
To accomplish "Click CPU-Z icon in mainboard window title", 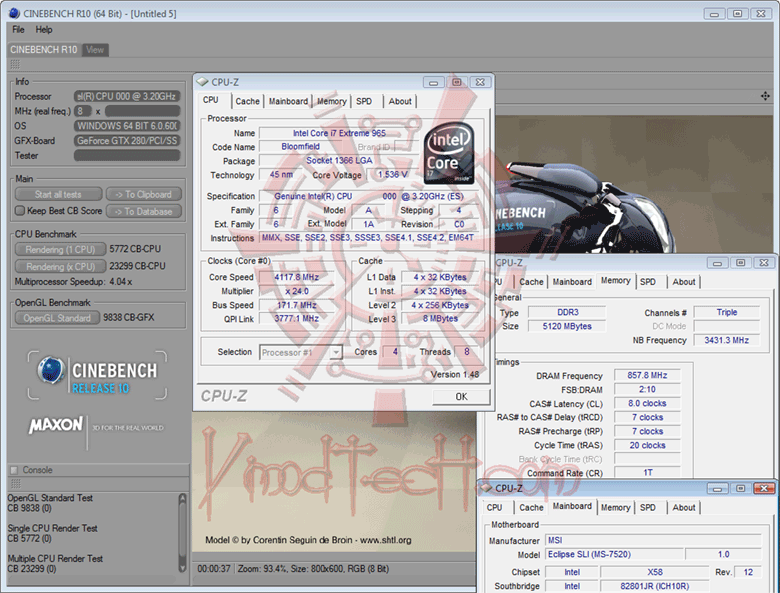I will [487, 488].
